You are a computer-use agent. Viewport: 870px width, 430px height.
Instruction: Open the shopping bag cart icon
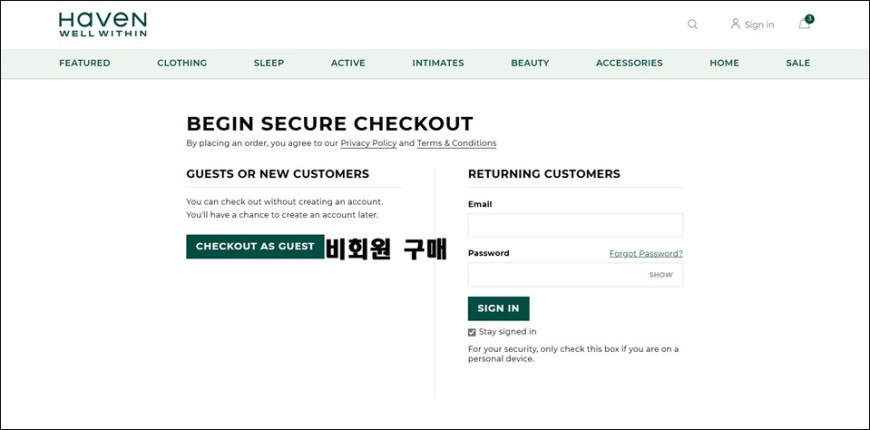805,23
